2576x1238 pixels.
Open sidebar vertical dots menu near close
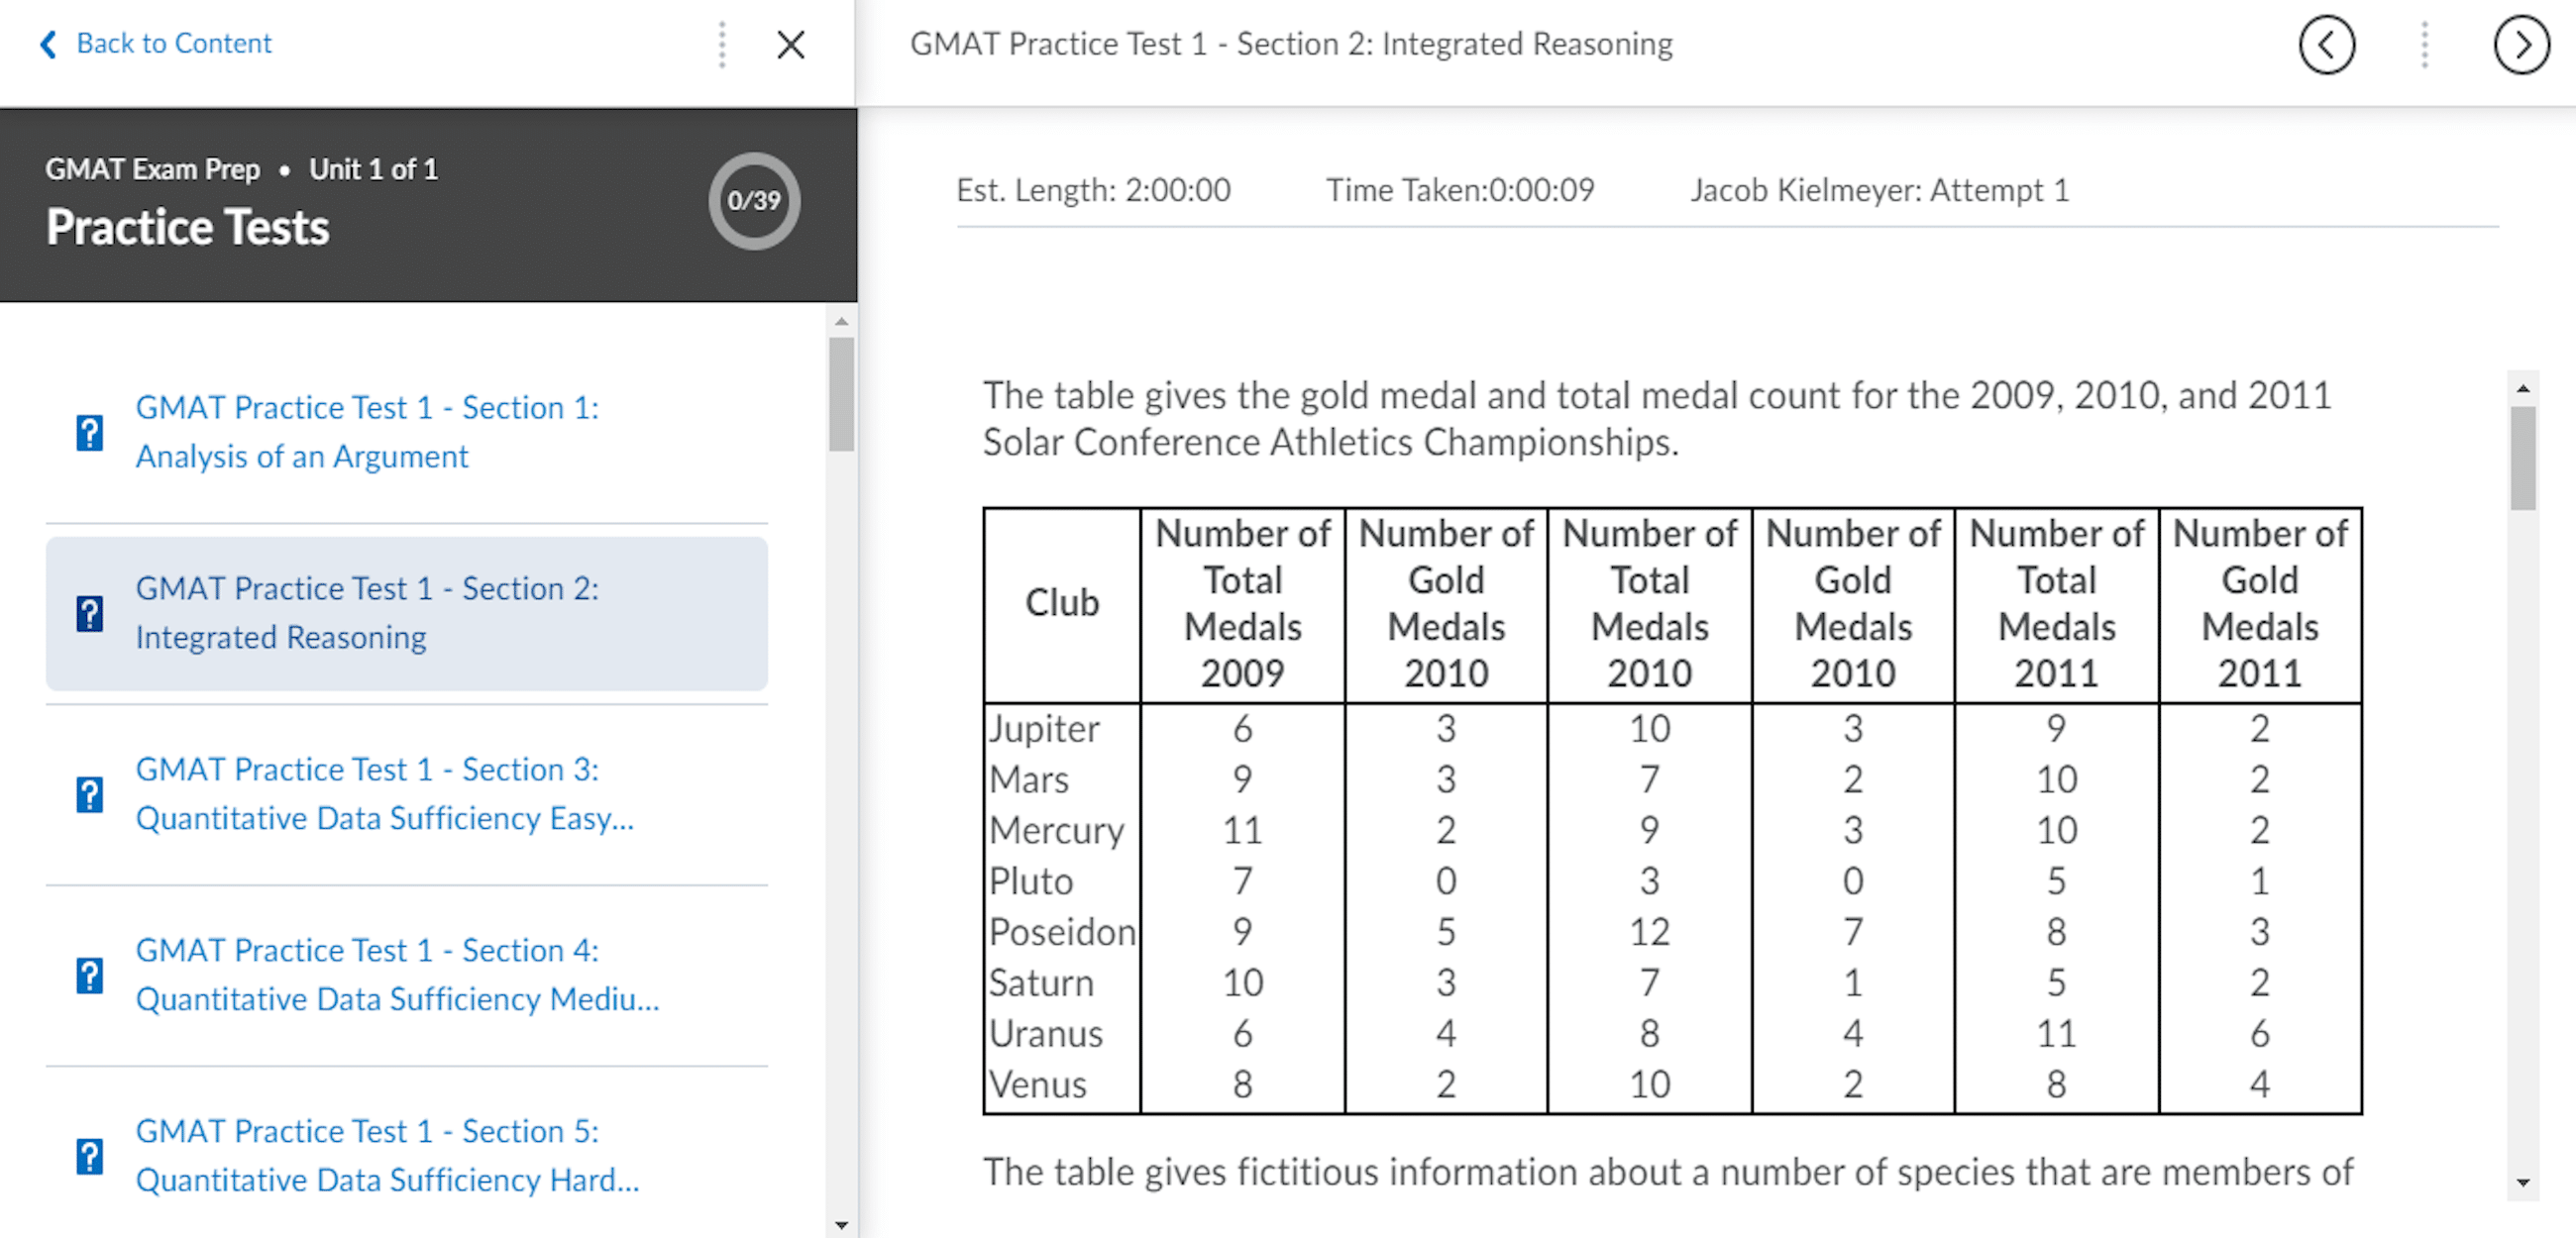(x=722, y=45)
